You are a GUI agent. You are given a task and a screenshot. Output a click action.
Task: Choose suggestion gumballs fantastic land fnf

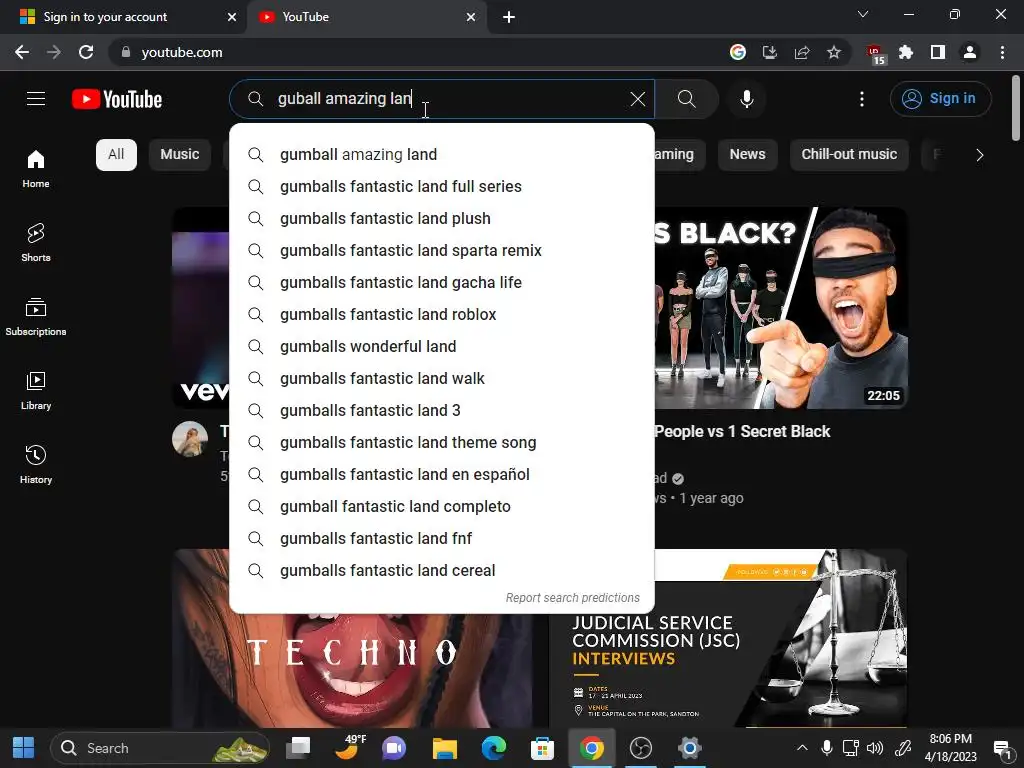click(x=442, y=539)
